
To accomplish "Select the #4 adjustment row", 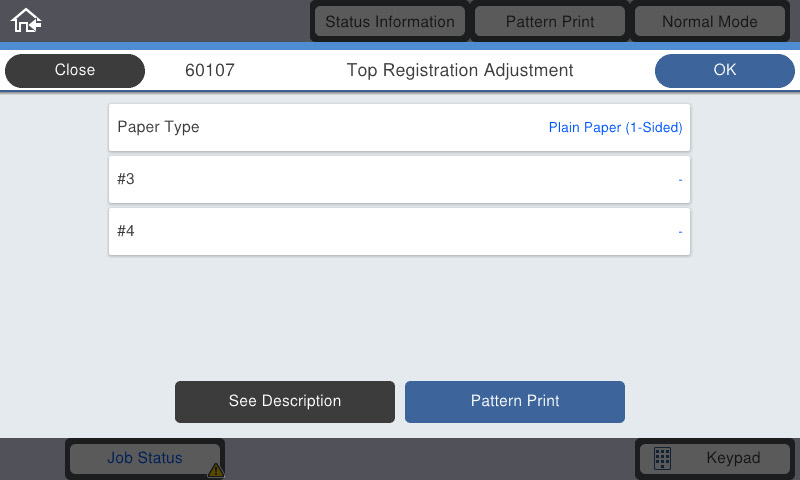I will [x=399, y=232].
